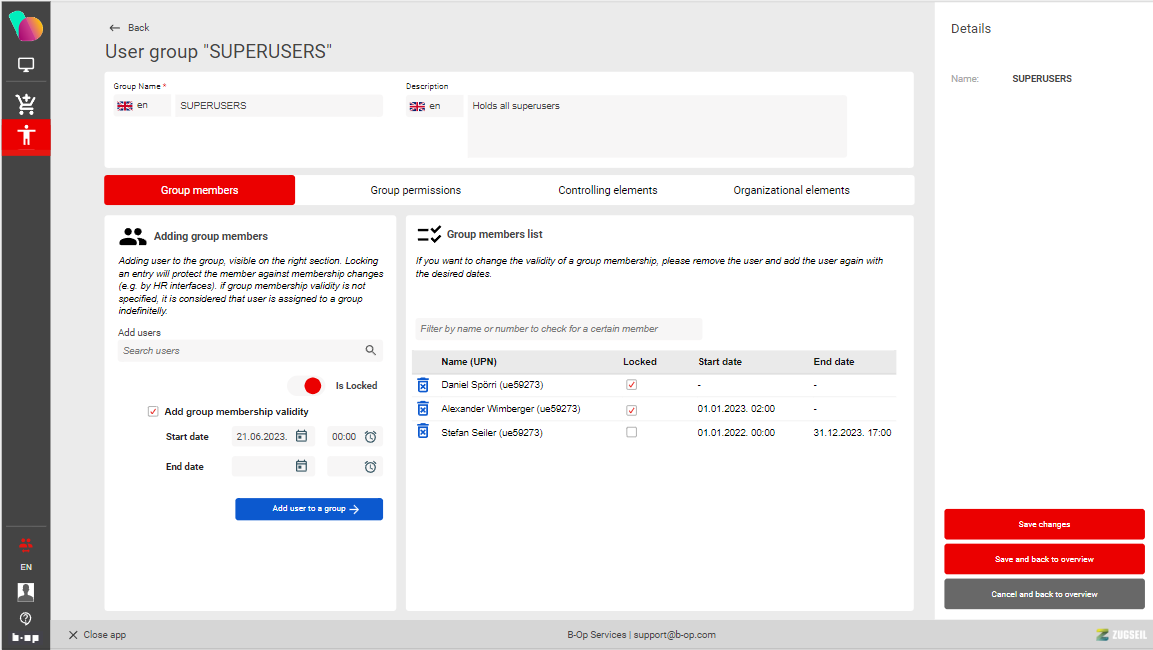Image resolution: width=1153 pixels, height=650 pixels.
Task: Switch to Group permissions tab
Action: [x=415, y=190]
